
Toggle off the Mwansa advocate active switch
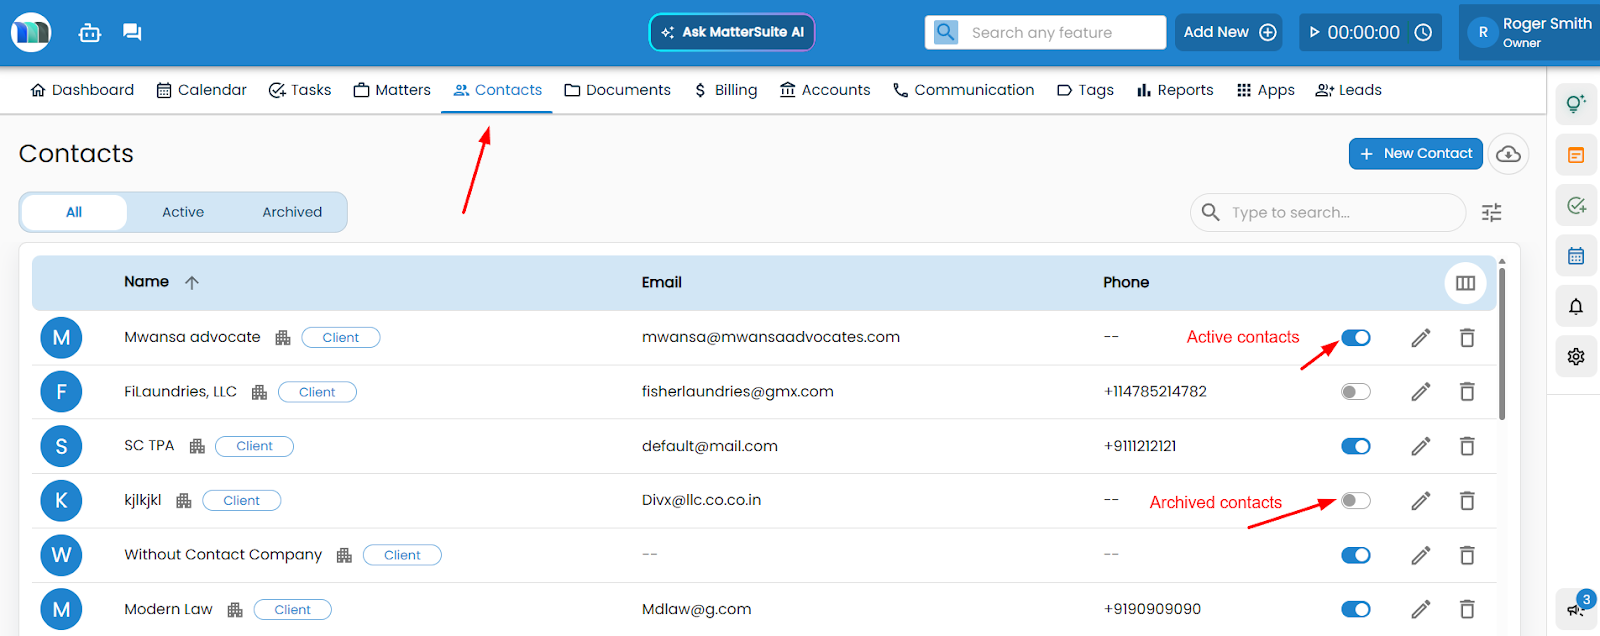pos(1355,338)
